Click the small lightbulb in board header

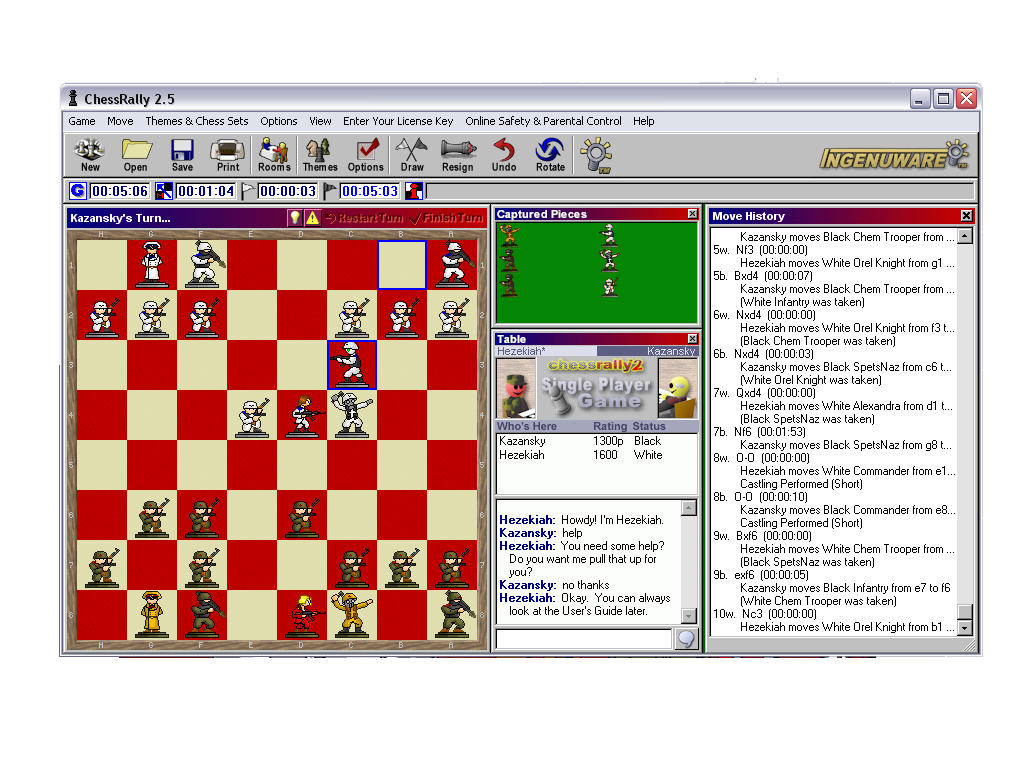pyautogui.click(x=295, y=217)
